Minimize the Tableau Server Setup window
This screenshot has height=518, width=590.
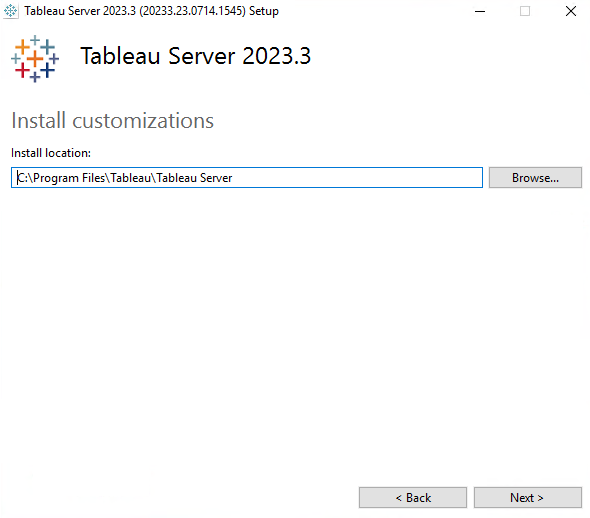click(480, 11)
